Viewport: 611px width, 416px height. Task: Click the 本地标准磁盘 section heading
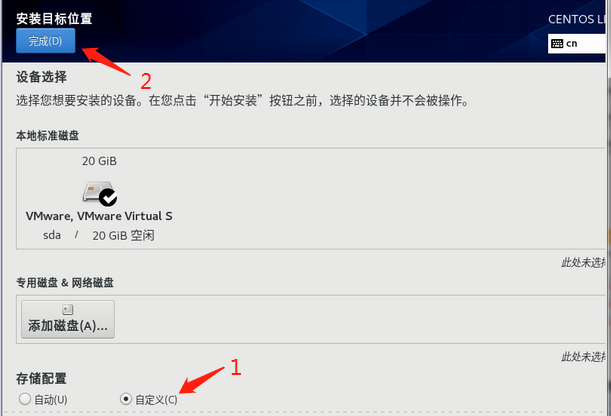click(48, 136)
